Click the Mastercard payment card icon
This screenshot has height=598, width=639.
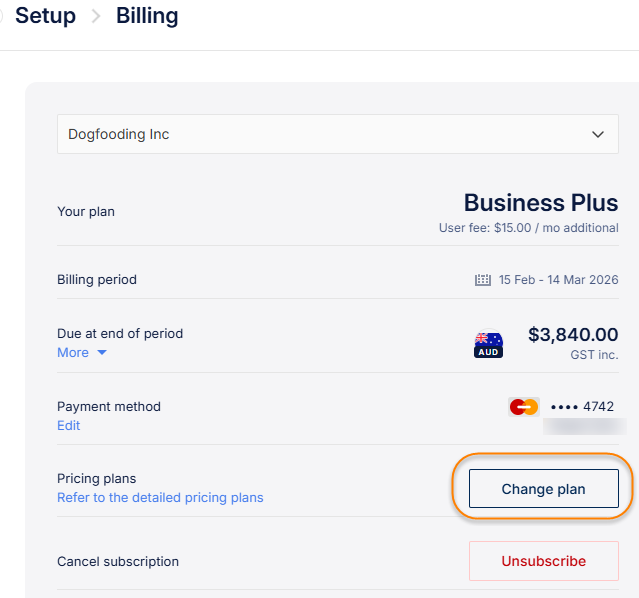523,407
